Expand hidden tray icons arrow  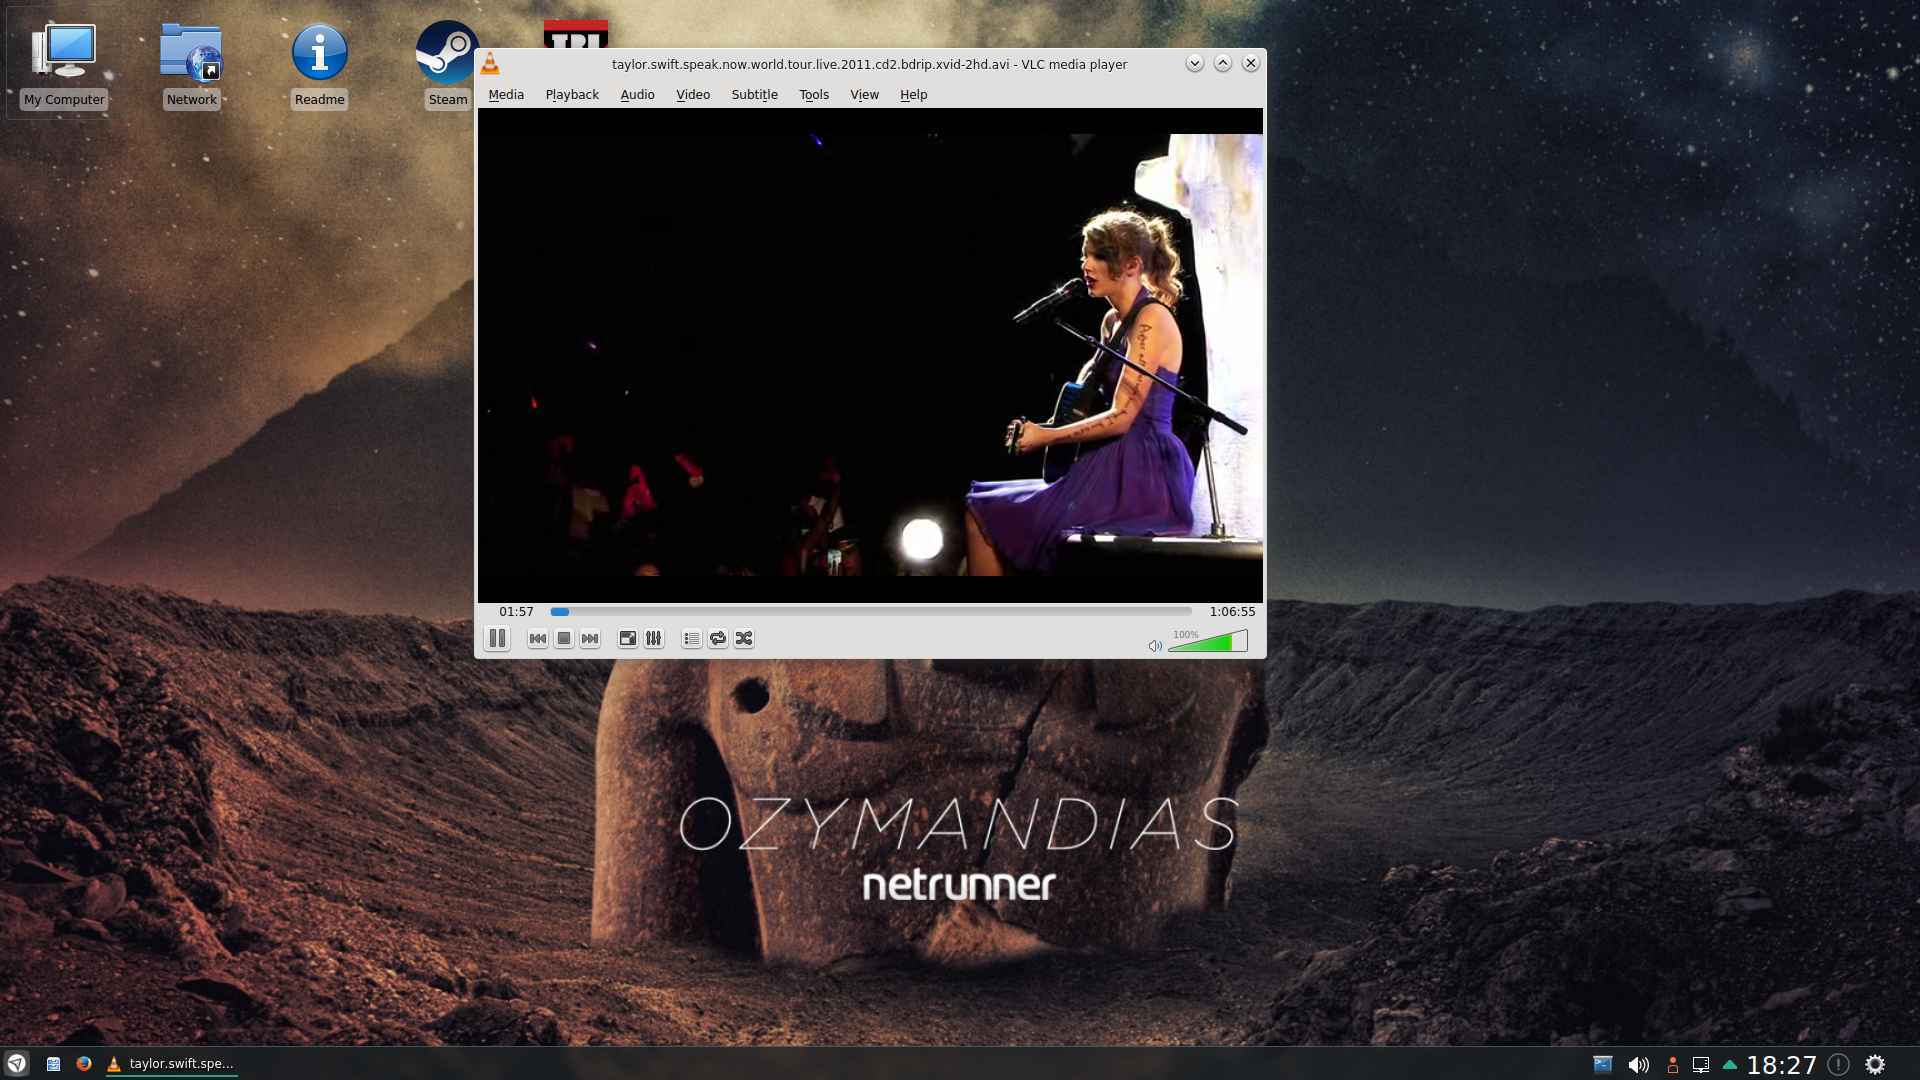(1730, 1065)
